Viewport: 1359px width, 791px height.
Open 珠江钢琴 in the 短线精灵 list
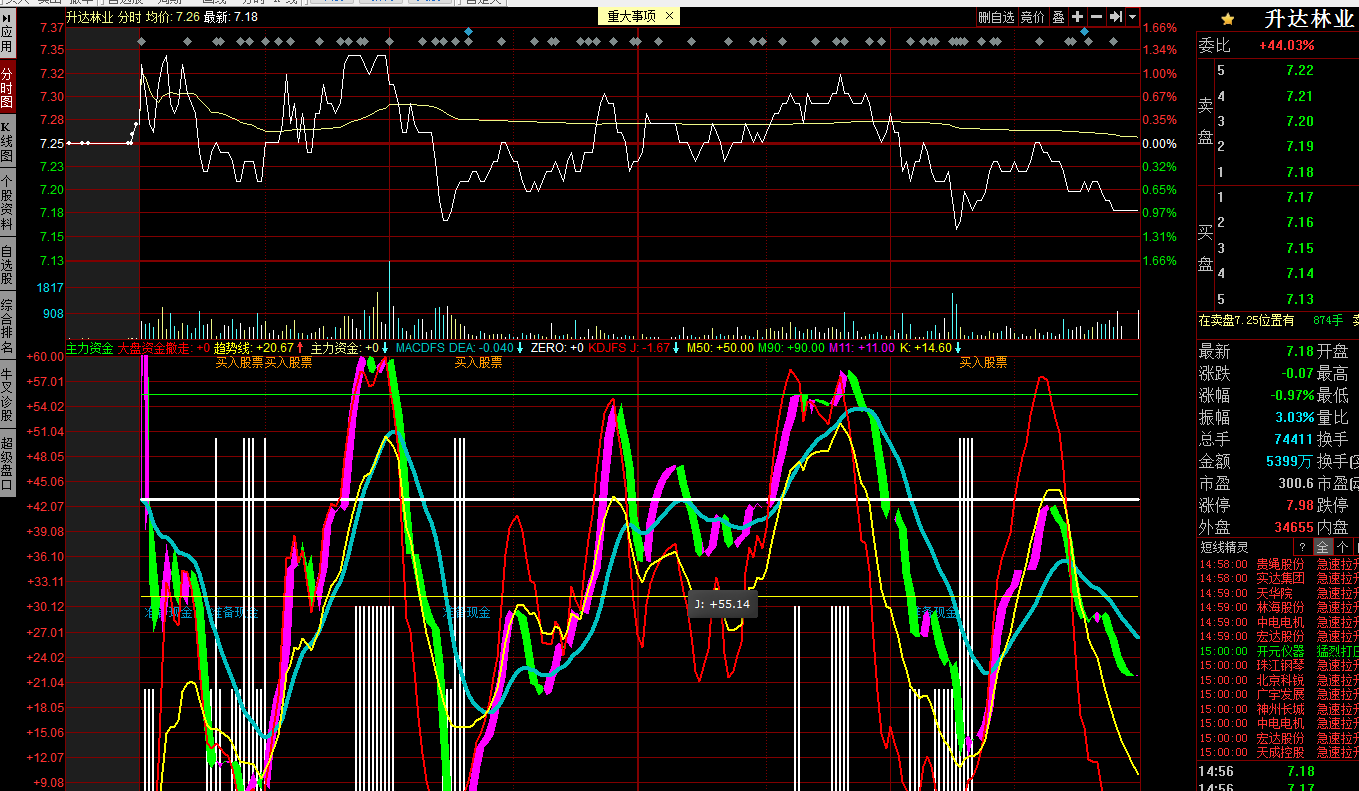1280,665
